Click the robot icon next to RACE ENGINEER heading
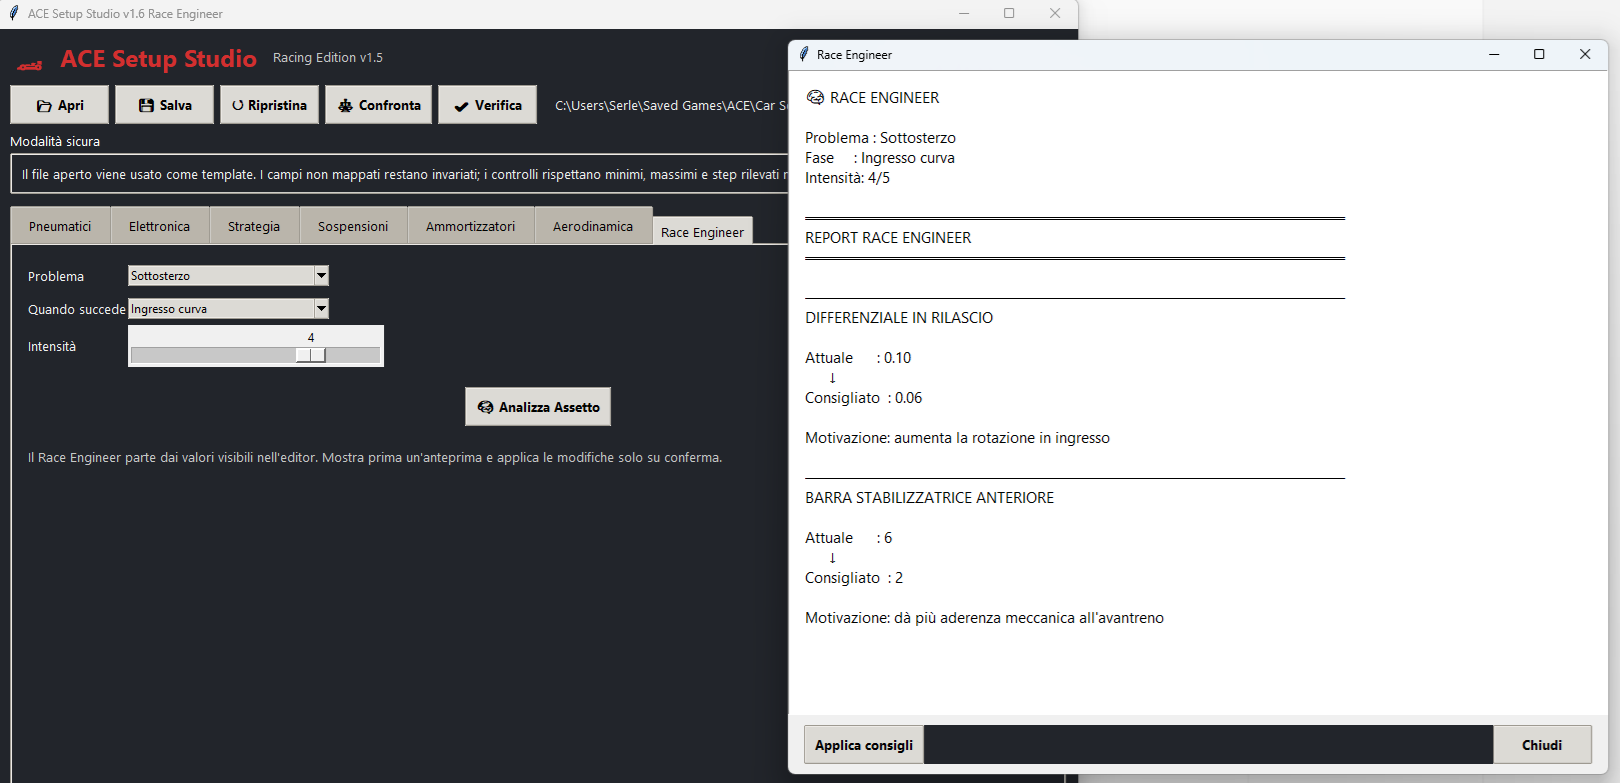The width and height of the screenshot is (1620, 783). tap(815, 98)
